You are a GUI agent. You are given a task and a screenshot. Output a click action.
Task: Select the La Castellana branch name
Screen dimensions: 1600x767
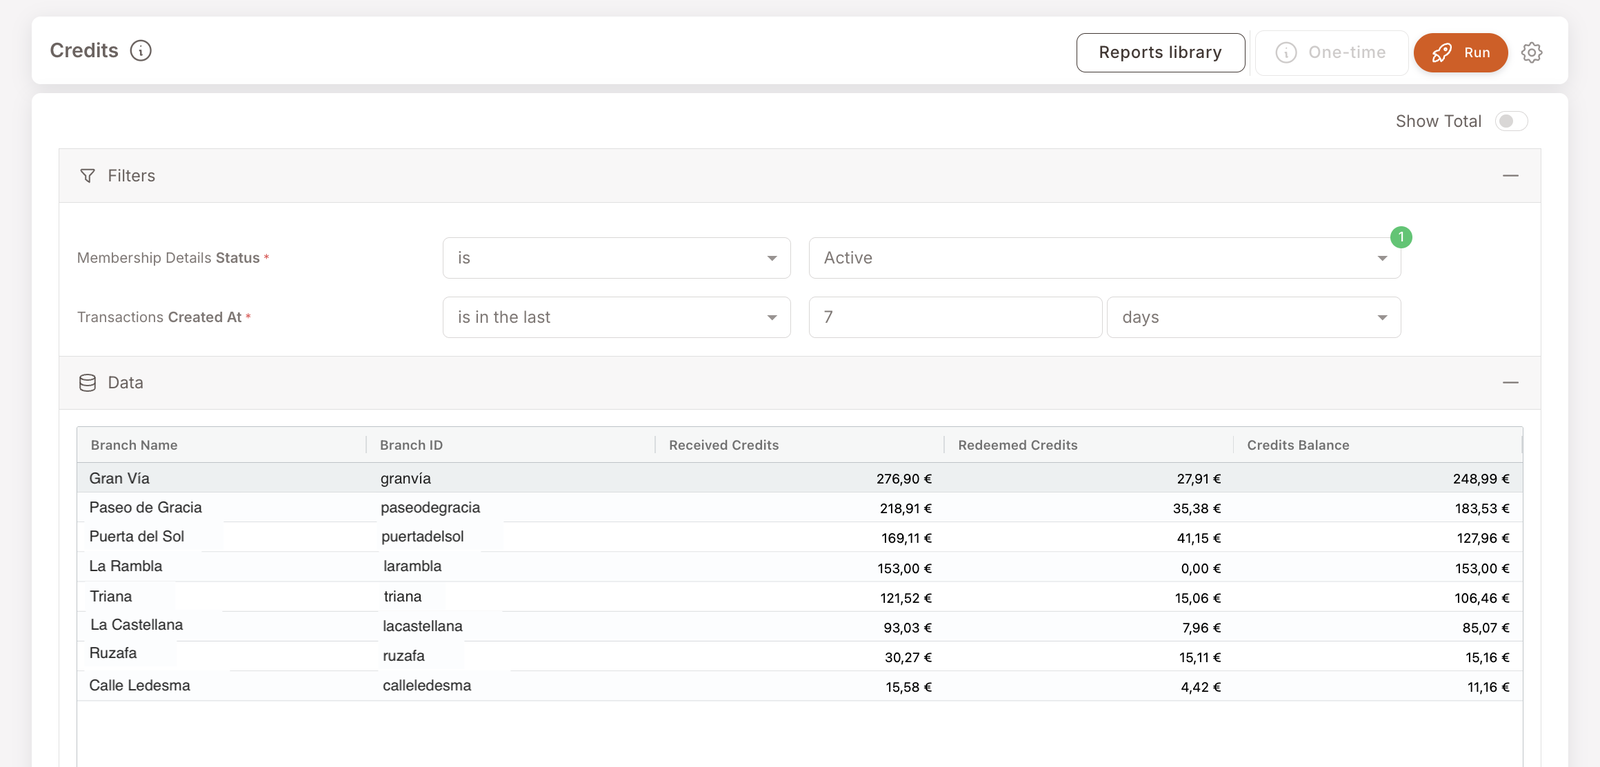coord(137,625)
